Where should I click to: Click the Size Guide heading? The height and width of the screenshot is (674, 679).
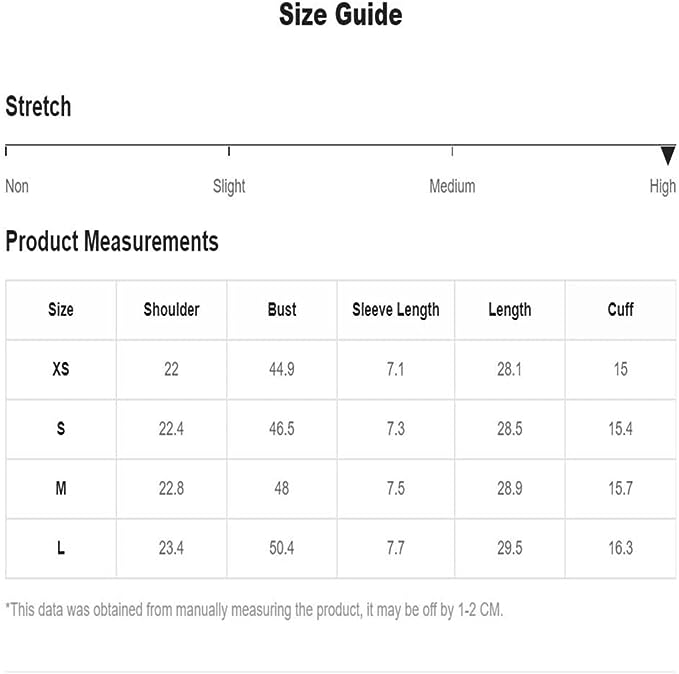click(x=340, y=15)
